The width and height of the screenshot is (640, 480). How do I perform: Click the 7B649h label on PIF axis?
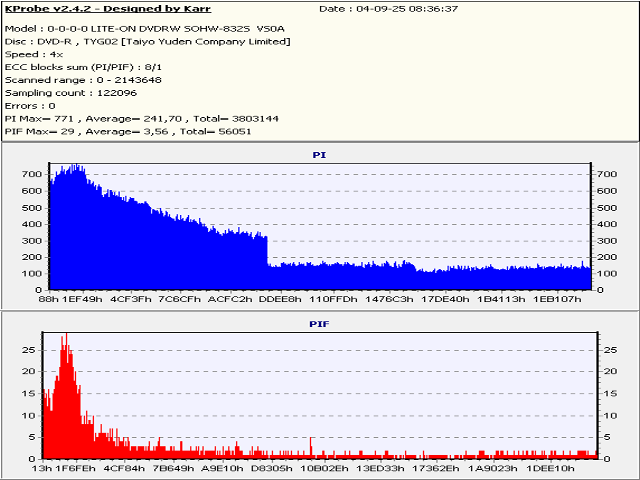click(173, 468)
